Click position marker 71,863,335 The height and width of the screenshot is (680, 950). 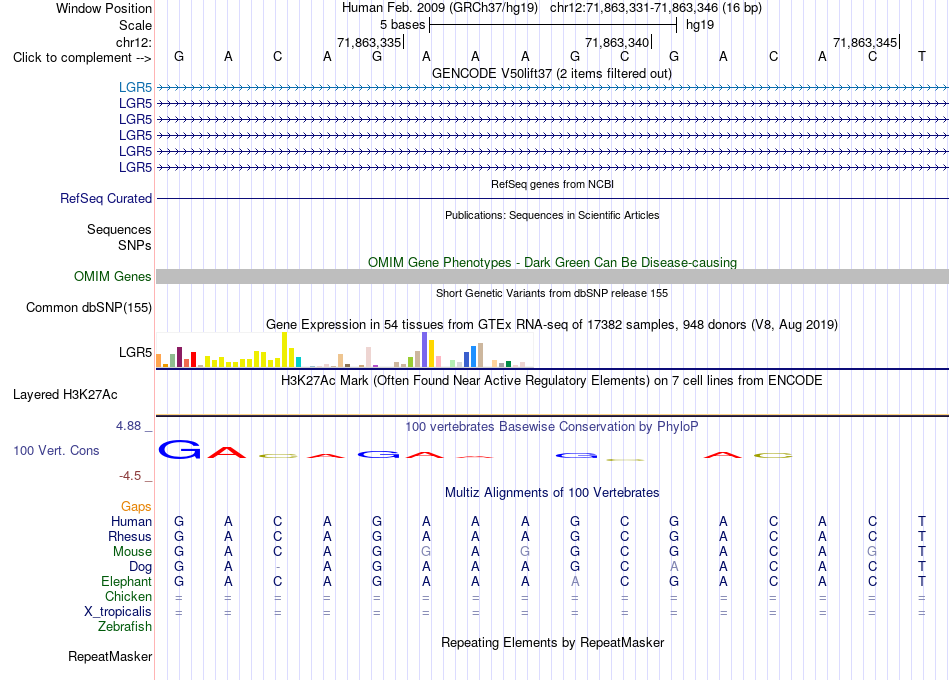tap(370, 42)
